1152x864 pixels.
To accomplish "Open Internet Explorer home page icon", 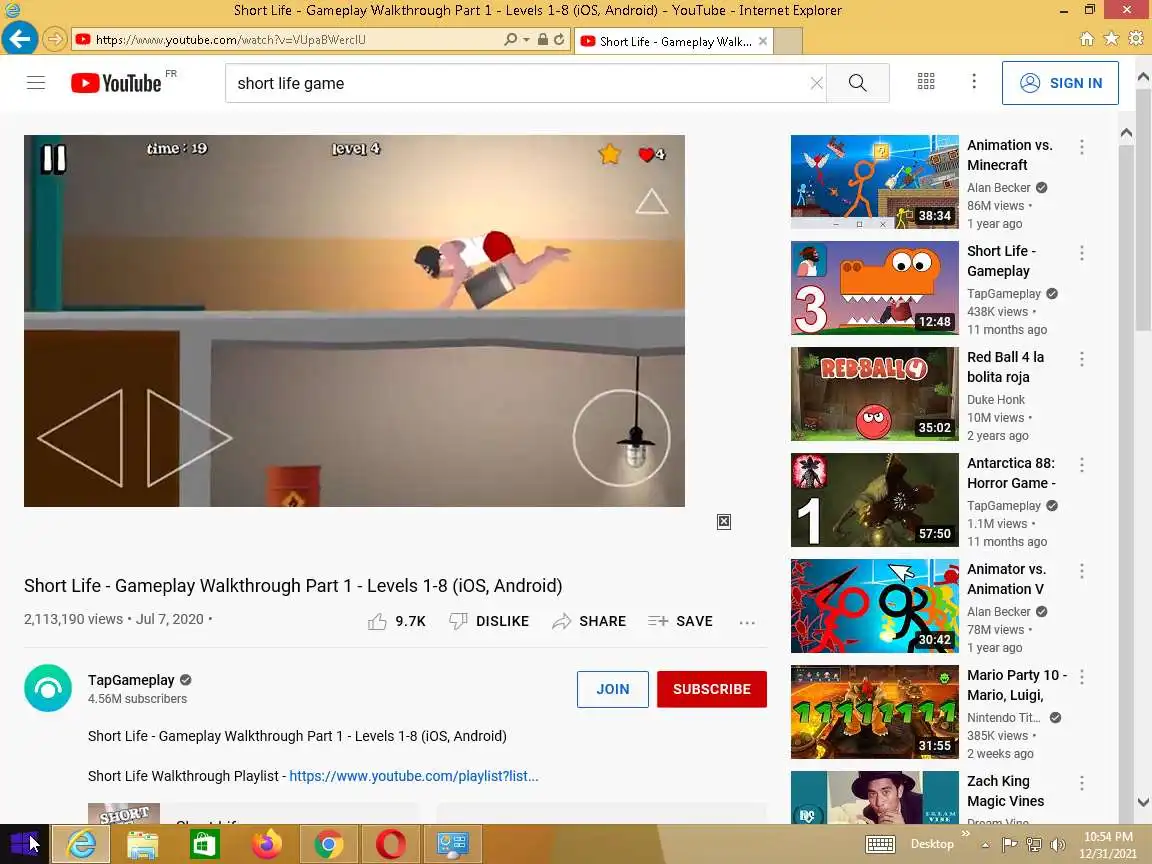I will (1087, 39).
